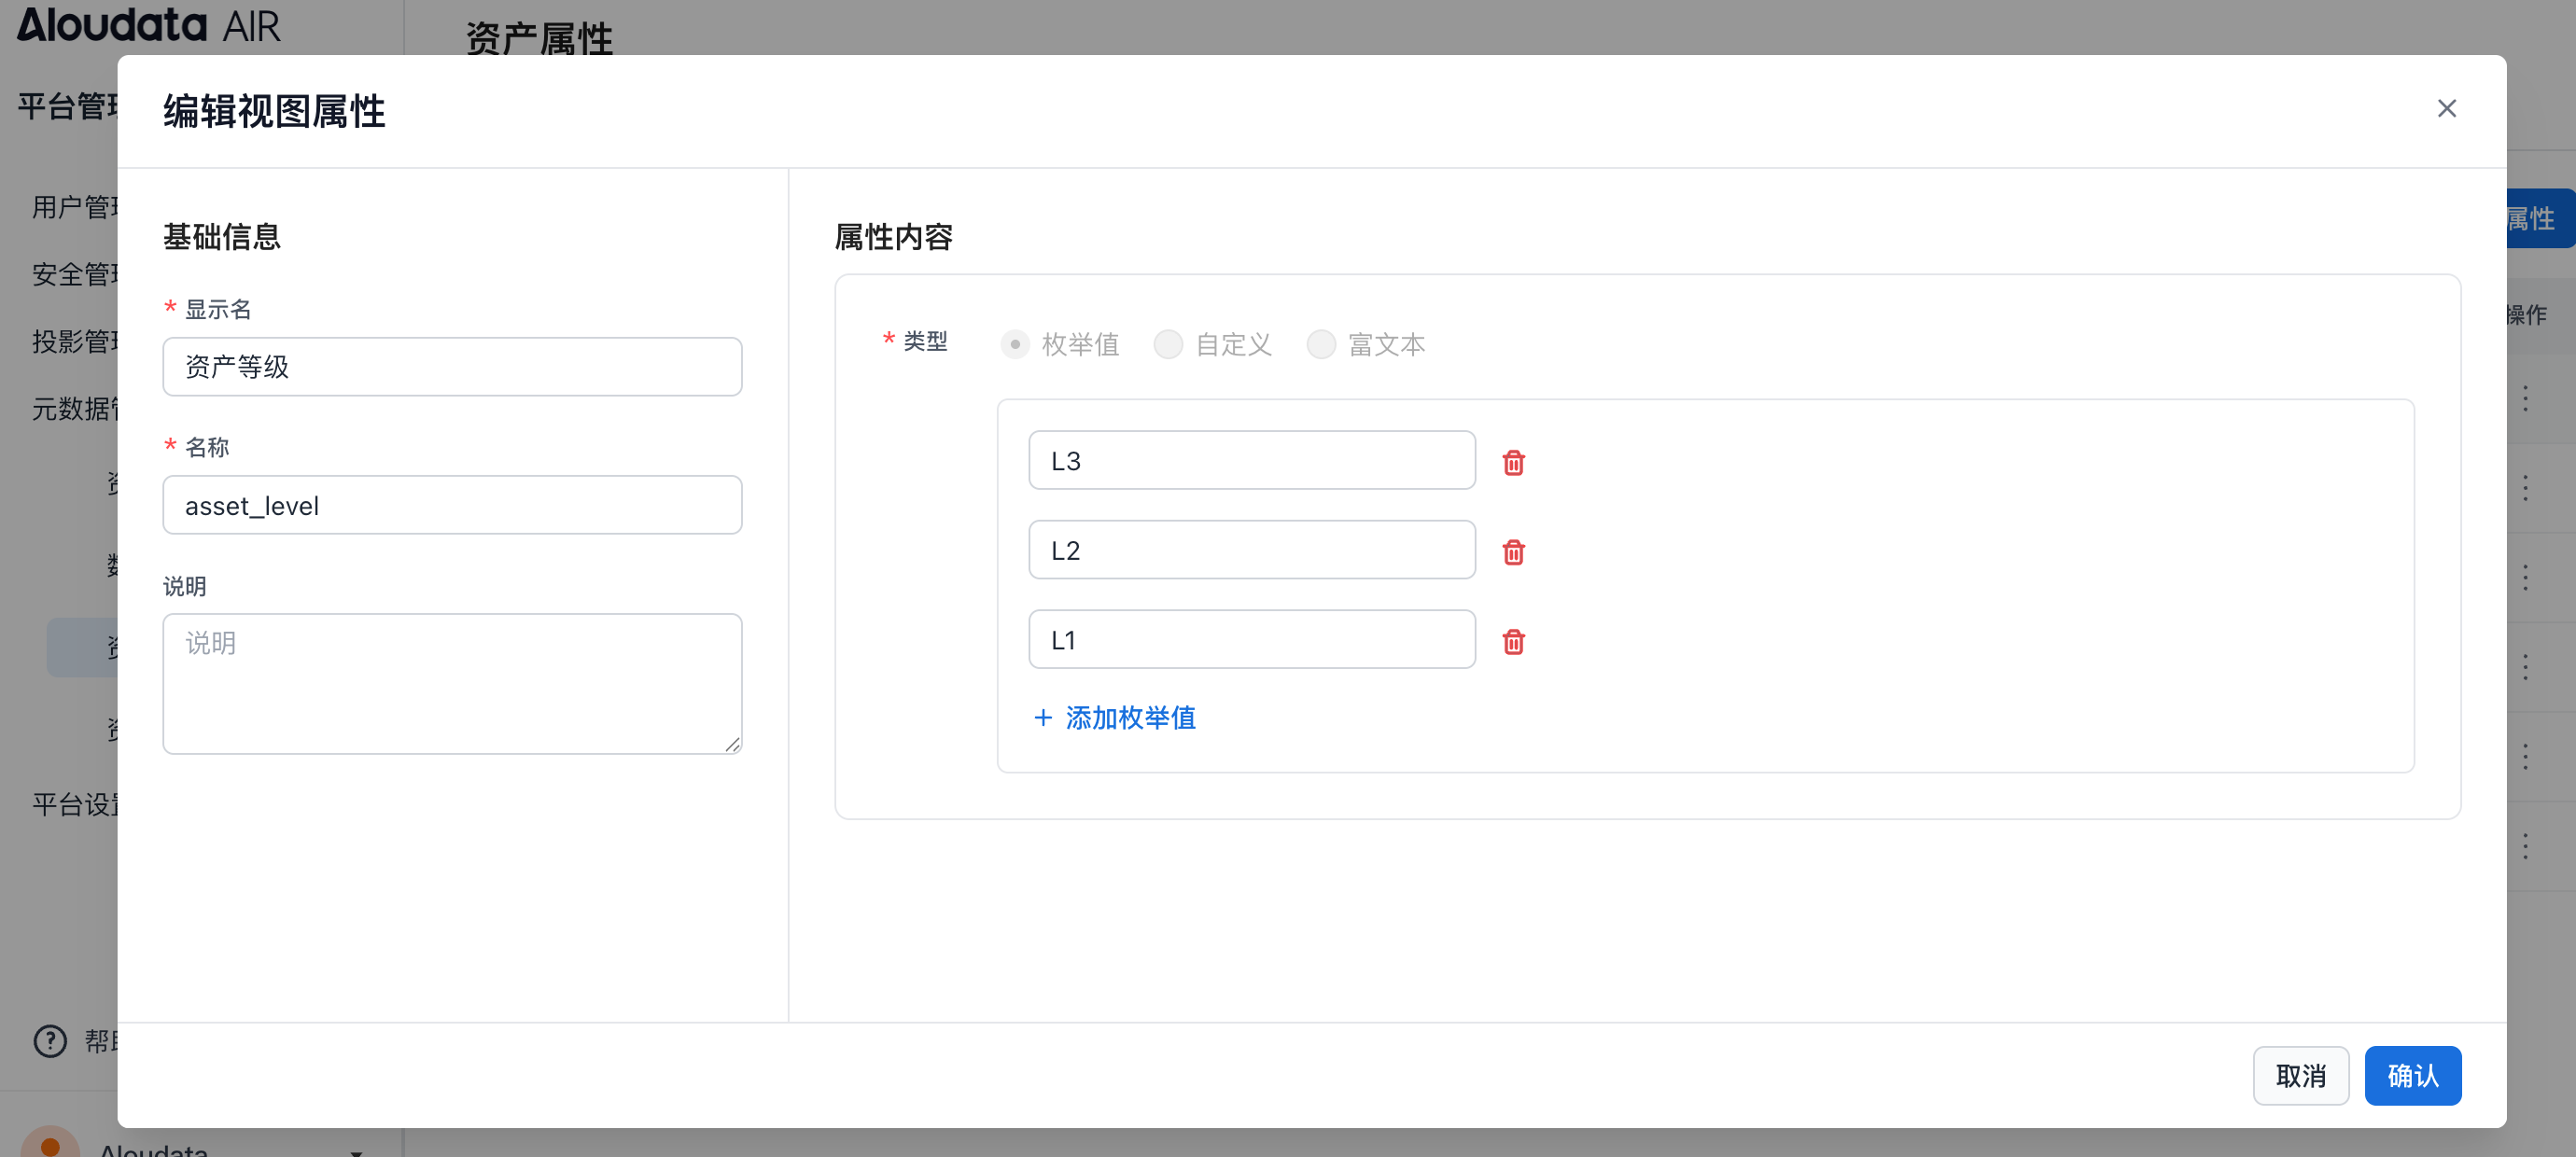2576x1157 pixels.
Task: Select the 自定义 radio option
Action: [1168, 344]
